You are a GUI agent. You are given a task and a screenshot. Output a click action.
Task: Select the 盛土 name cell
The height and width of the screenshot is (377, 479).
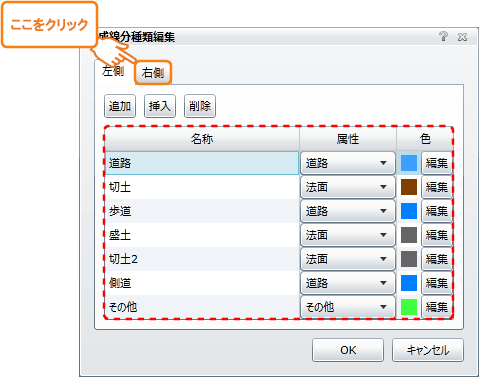tap(202, 235)
